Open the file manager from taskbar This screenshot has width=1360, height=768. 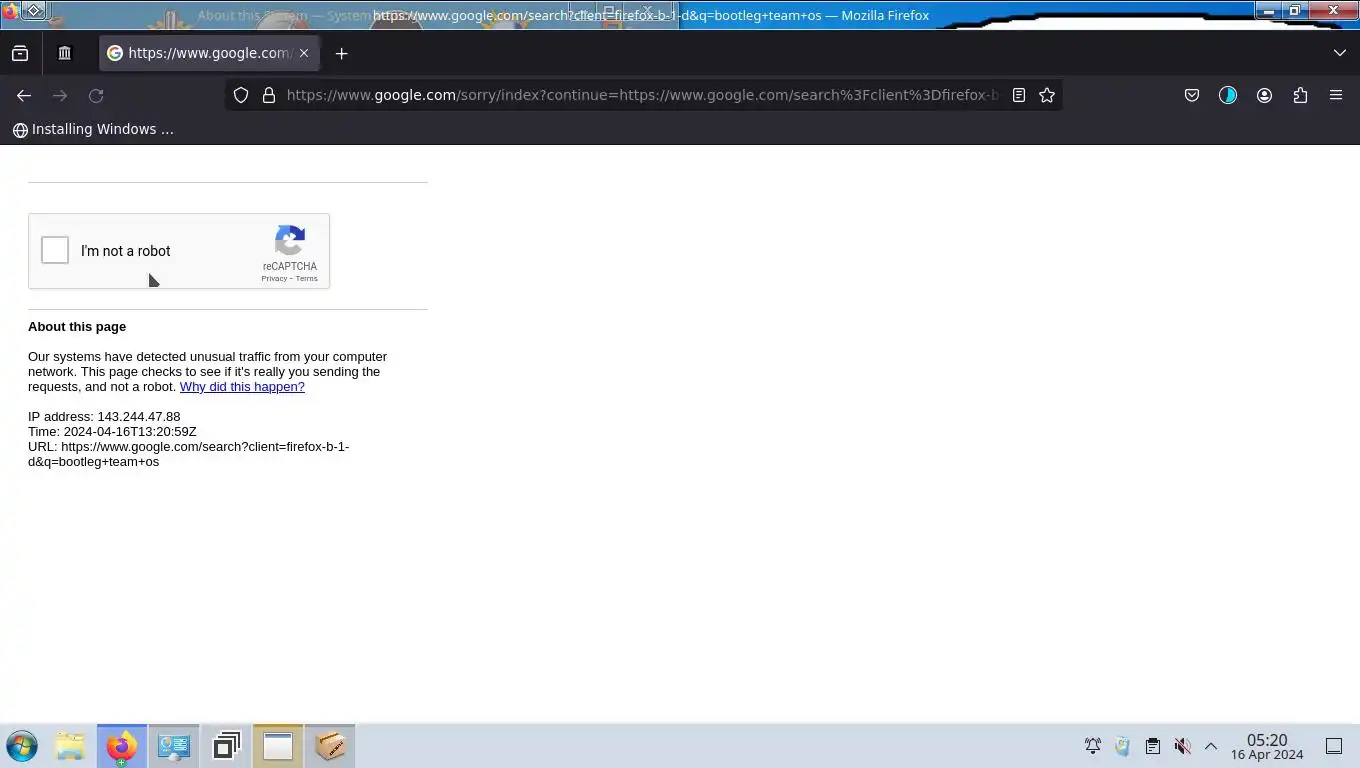point(70,746)
